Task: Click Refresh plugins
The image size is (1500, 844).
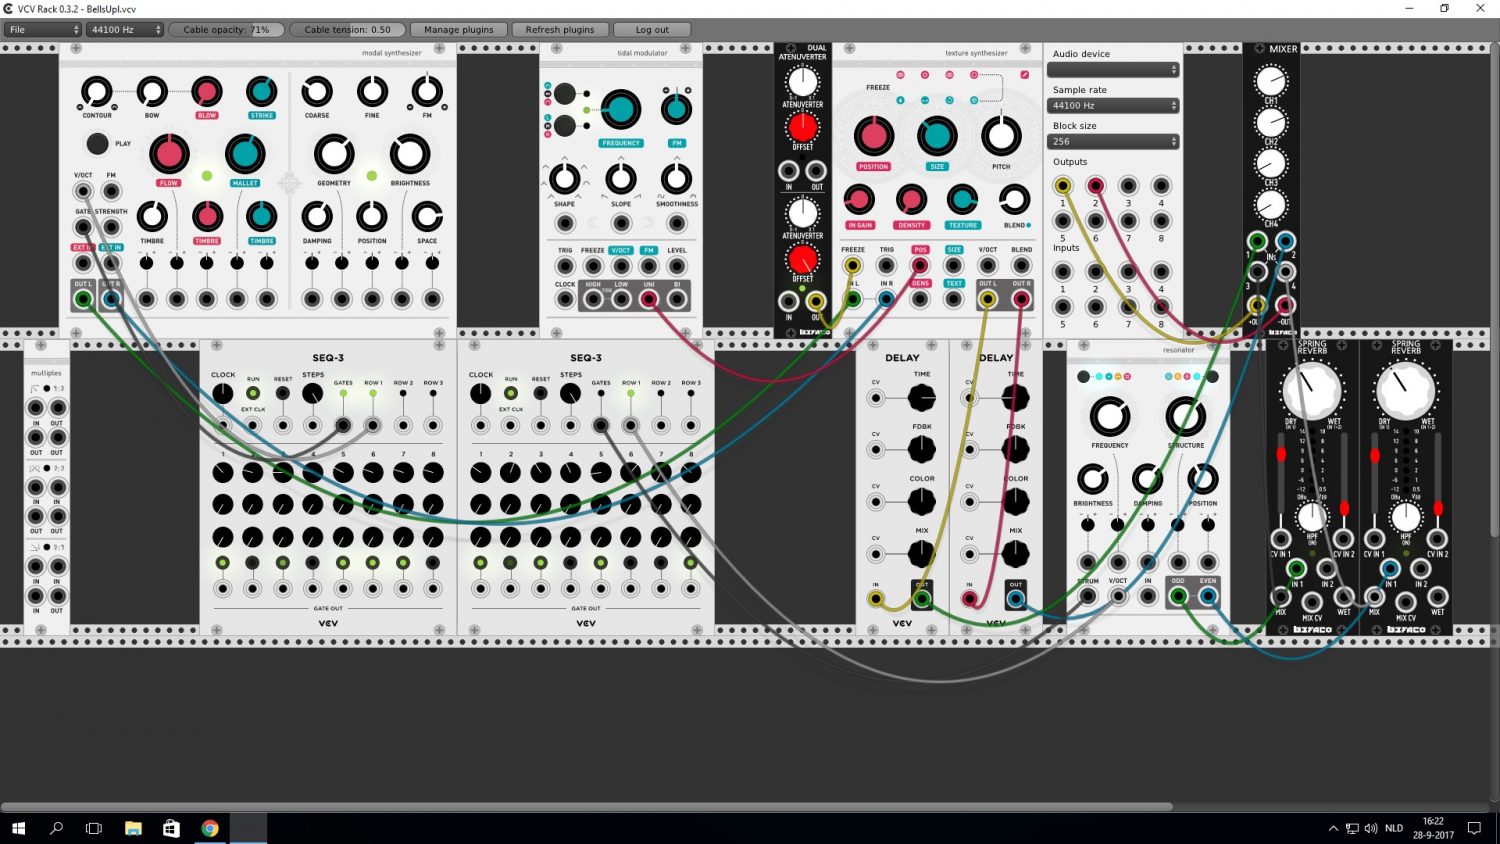Action: (x=560, y=30)
